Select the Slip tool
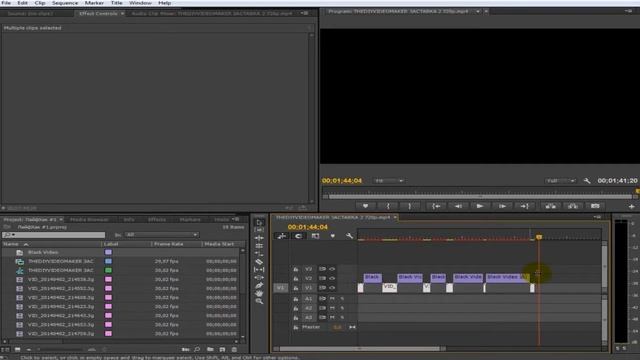Viewport: 640px width, 360px height. (x=259, y=269)
